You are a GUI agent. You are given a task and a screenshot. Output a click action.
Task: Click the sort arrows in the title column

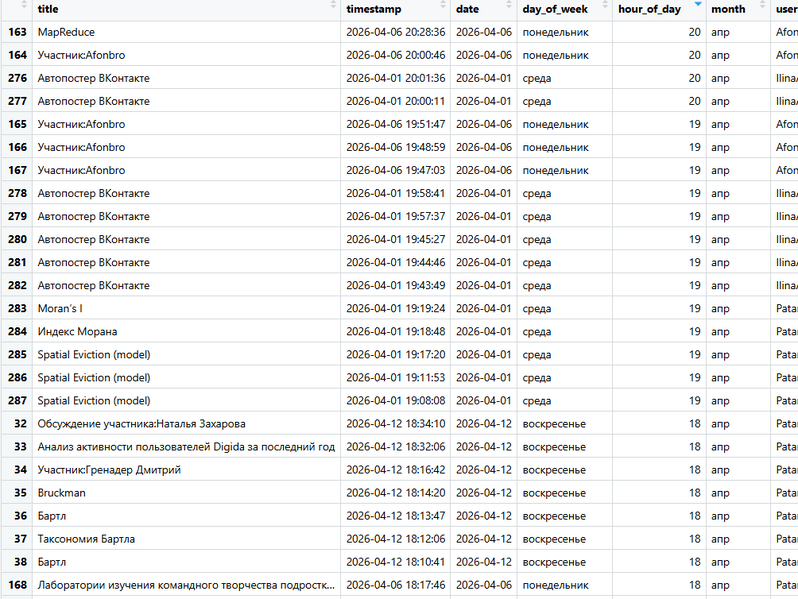(x=333, y=9)
